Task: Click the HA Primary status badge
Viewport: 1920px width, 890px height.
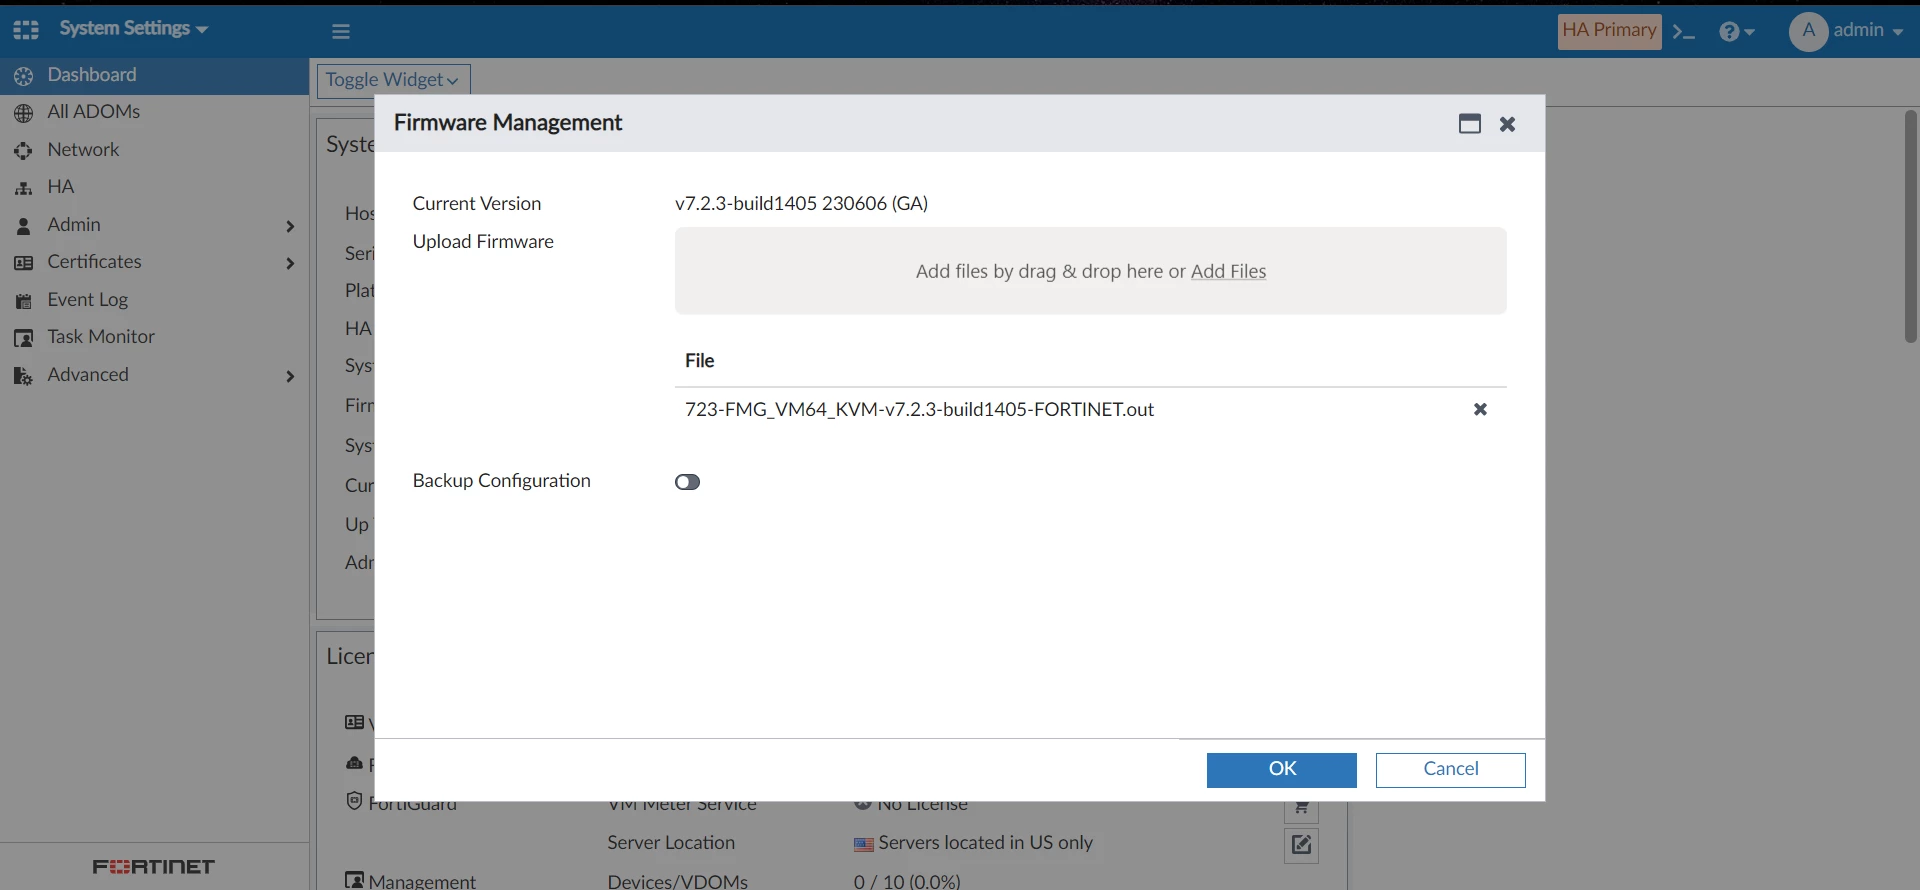Action: pyautogui.click(x=1609, y=30)
